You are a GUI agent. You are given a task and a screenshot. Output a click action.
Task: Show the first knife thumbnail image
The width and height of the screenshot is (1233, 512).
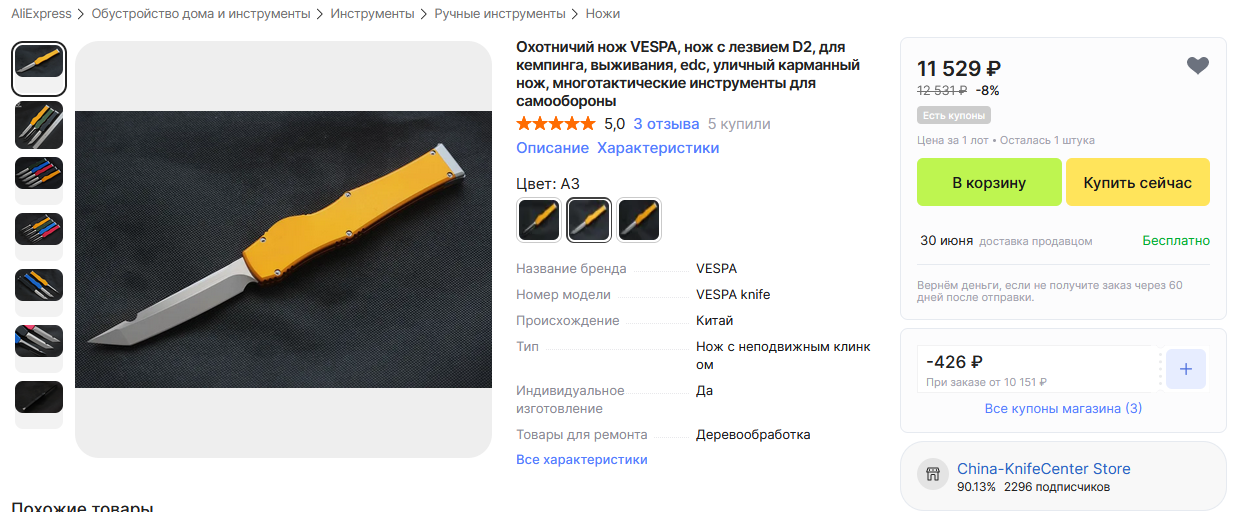point(39,68)
